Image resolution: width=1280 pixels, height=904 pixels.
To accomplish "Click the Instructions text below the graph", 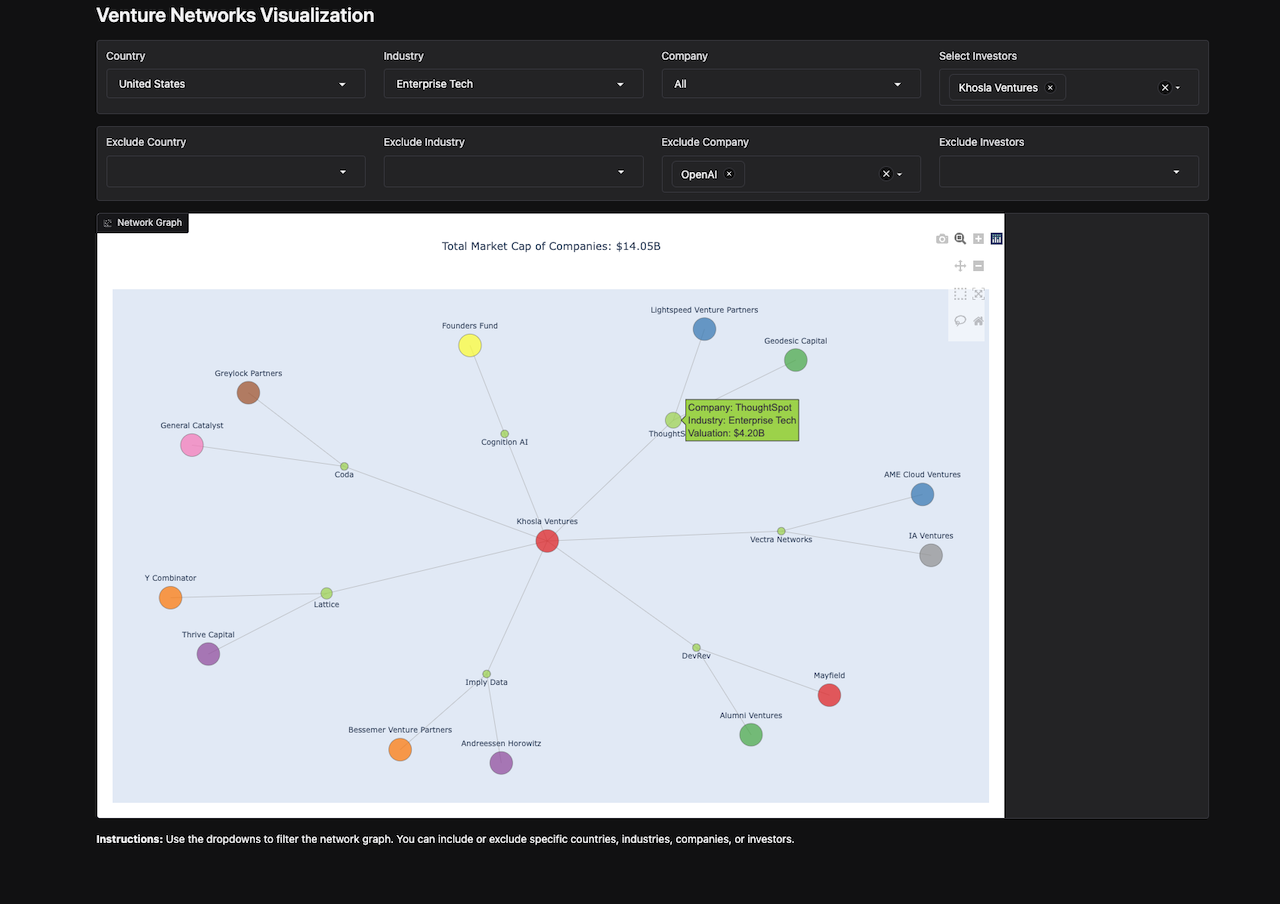I will coord(445,839).
